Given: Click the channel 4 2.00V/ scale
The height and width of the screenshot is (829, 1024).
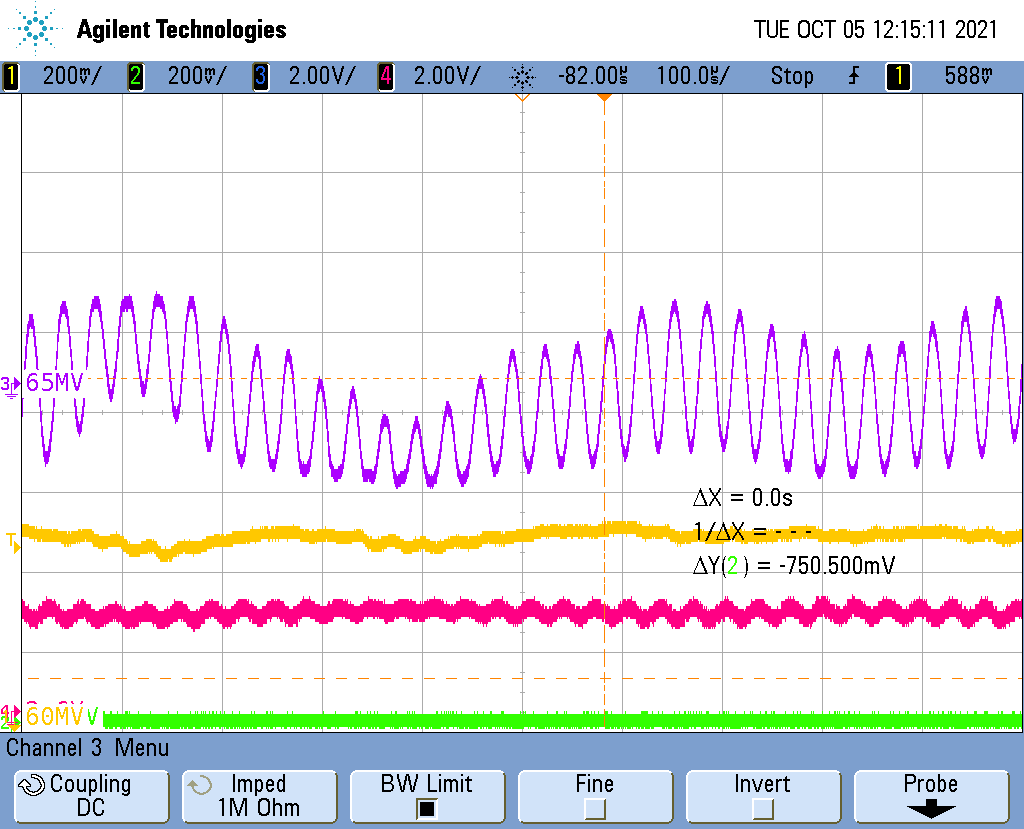Looking at the screenshot, I should click(x=447, y=76).
